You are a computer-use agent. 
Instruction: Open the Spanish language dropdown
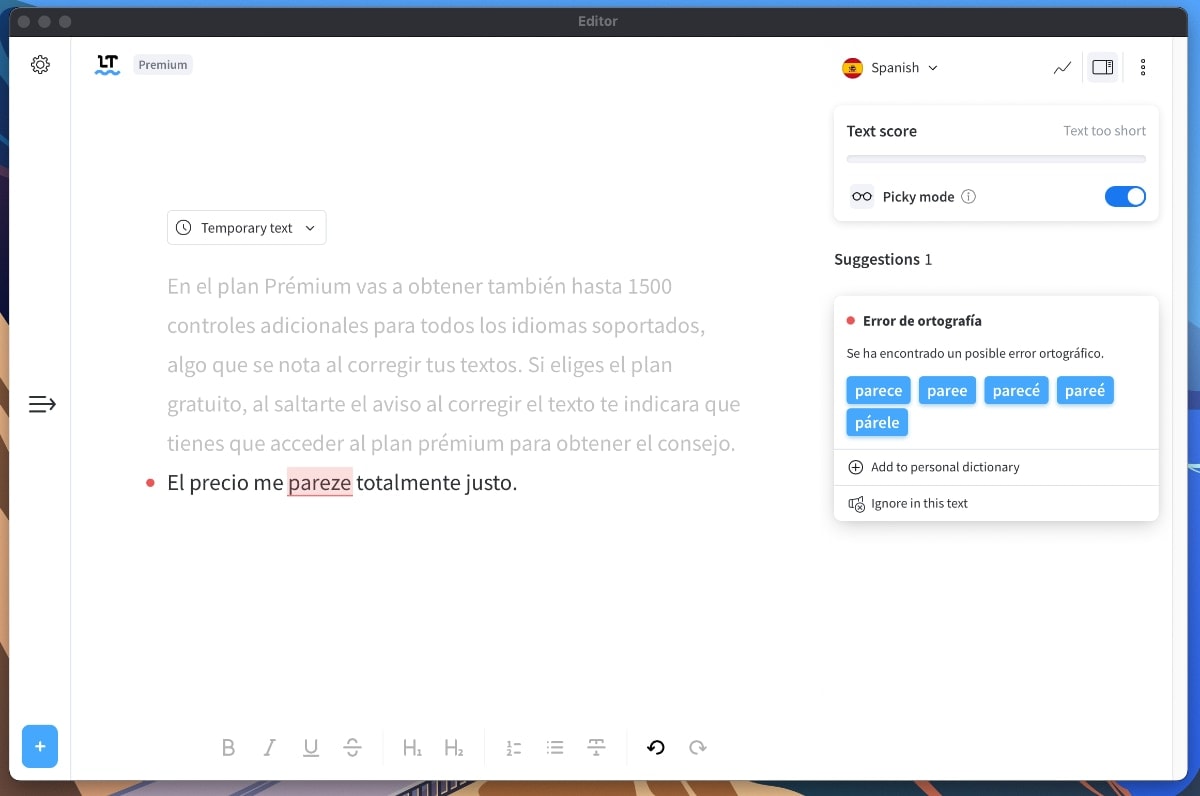click(x=890, y=67)
